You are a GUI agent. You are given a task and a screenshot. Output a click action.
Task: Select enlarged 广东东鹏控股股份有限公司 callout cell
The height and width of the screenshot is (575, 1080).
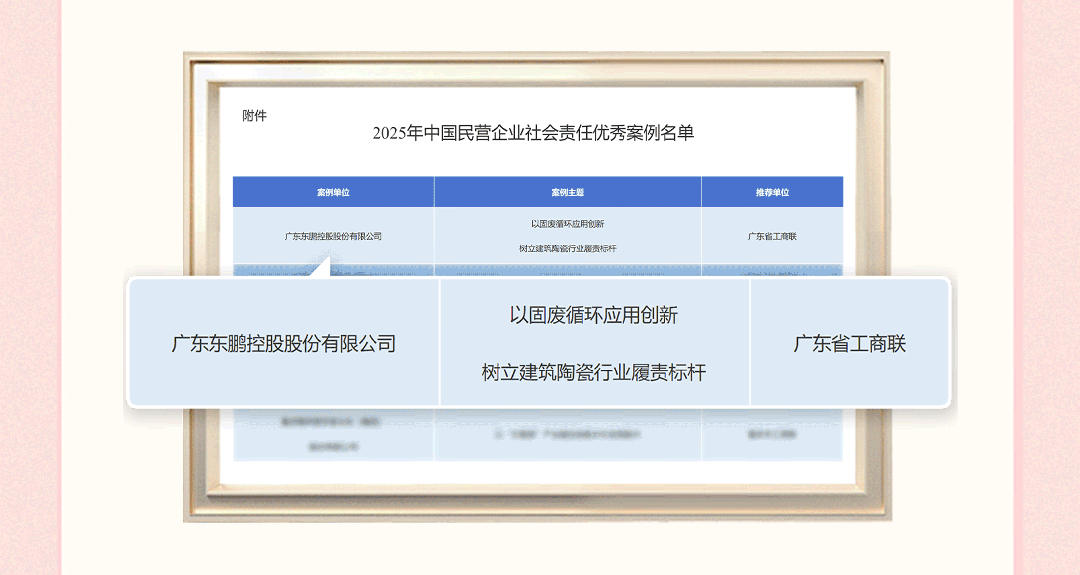pos(284,344)
